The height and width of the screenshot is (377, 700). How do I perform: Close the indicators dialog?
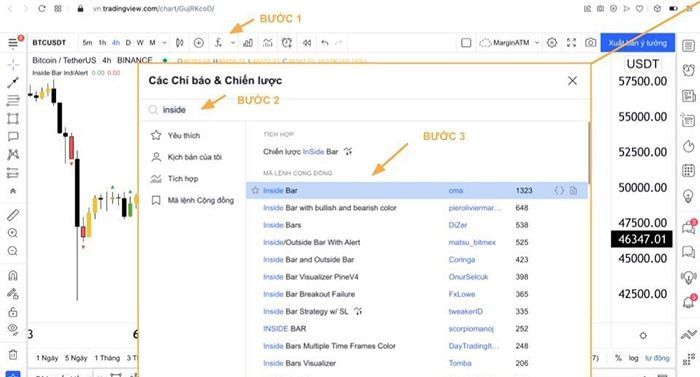pyautogui.click(x=572, y=81)
